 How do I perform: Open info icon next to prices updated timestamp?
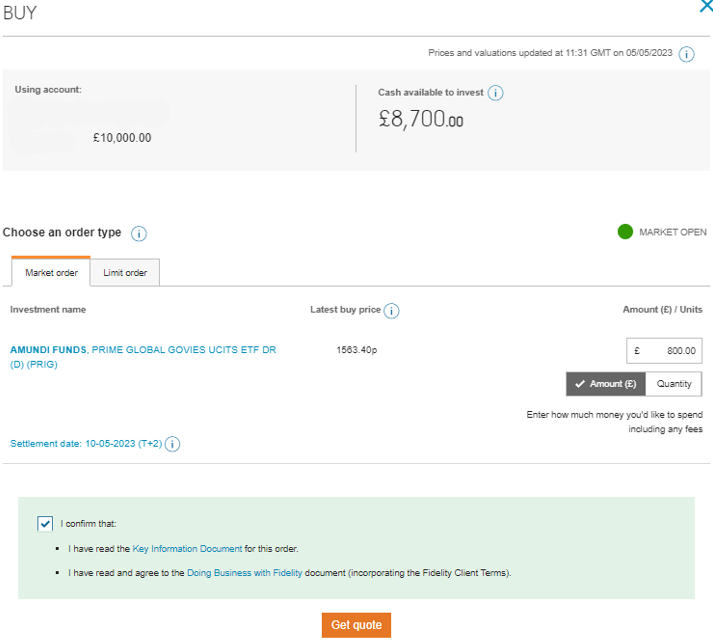(686, 54)
